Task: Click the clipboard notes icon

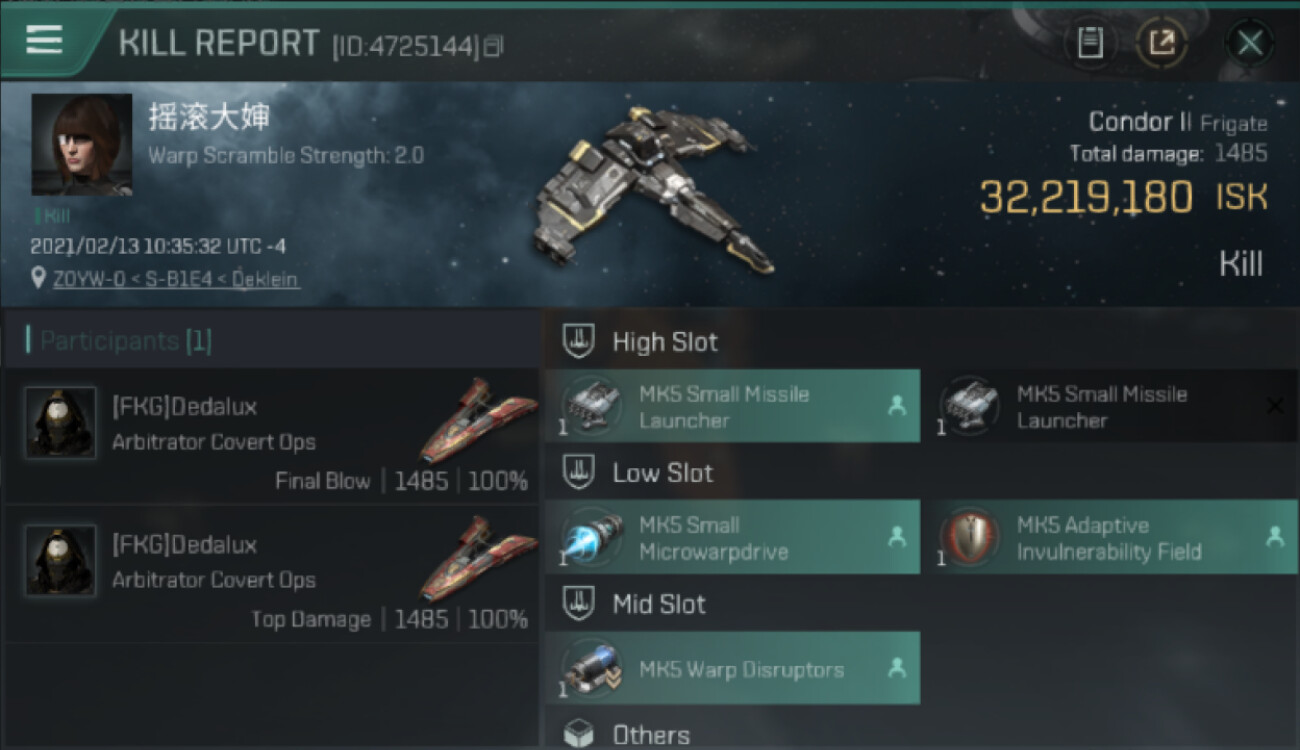Action: pos(1090,42)
